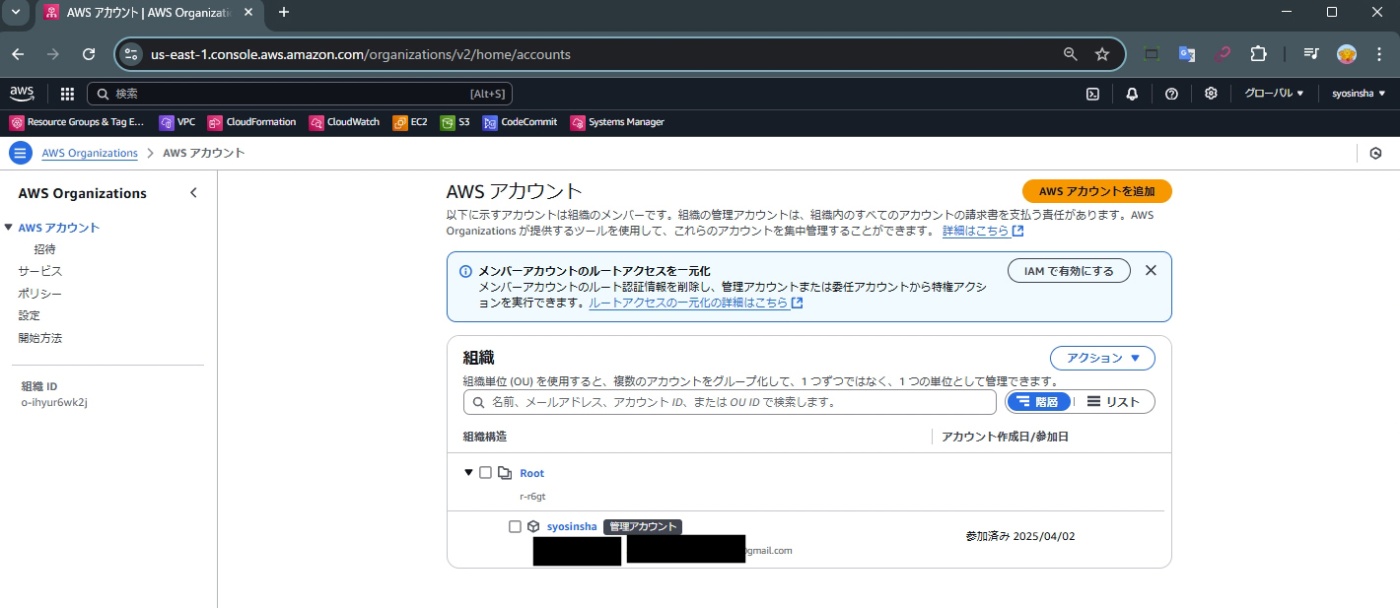Open the Root organizational unit link
The image size is (1400, 608).
532,473
